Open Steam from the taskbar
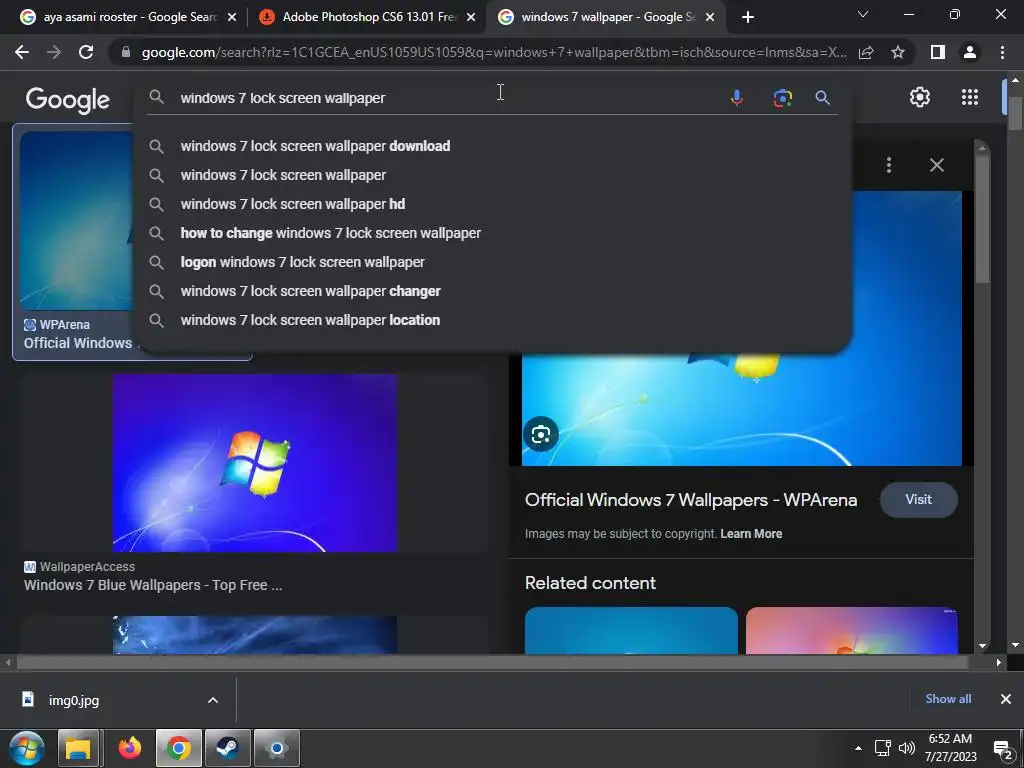Image resolution: width=1024 pixels, height=768 pixels. click(x=227, y=748)
